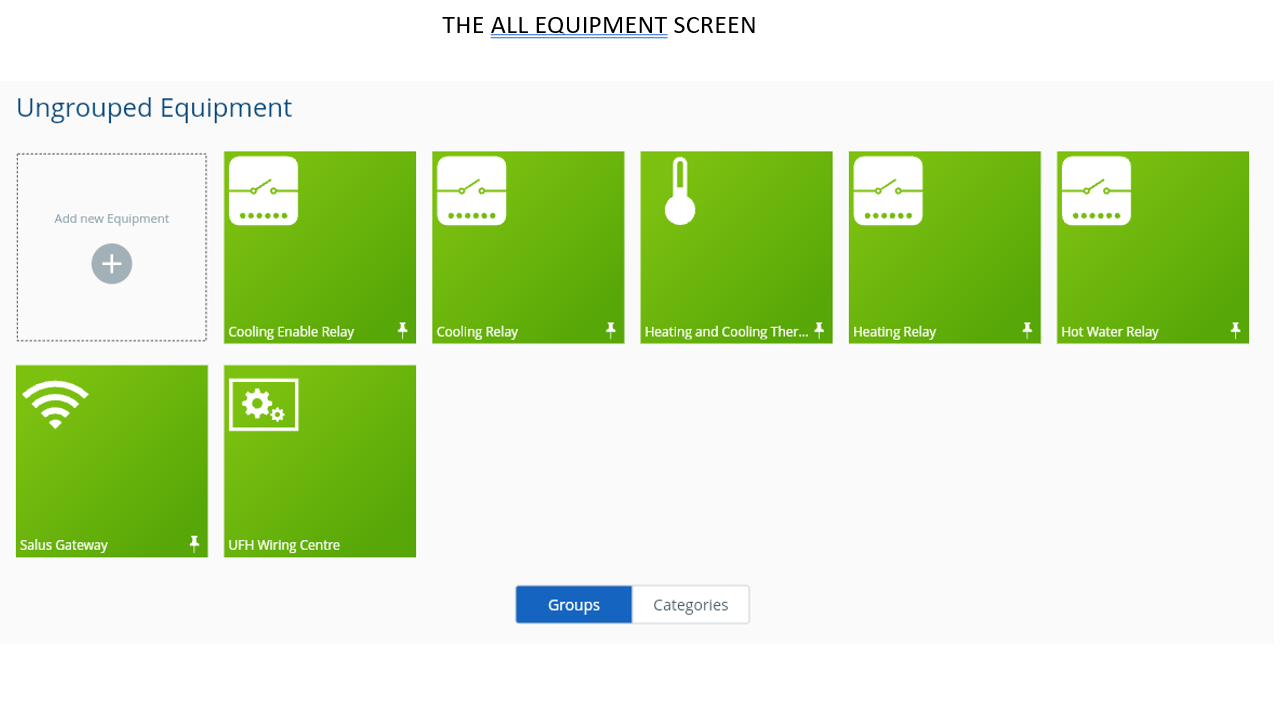This screenshot has width=1280, height=707.
Task: Click the thermometer icon on thermostat tile
Action: tap(680, 191)
